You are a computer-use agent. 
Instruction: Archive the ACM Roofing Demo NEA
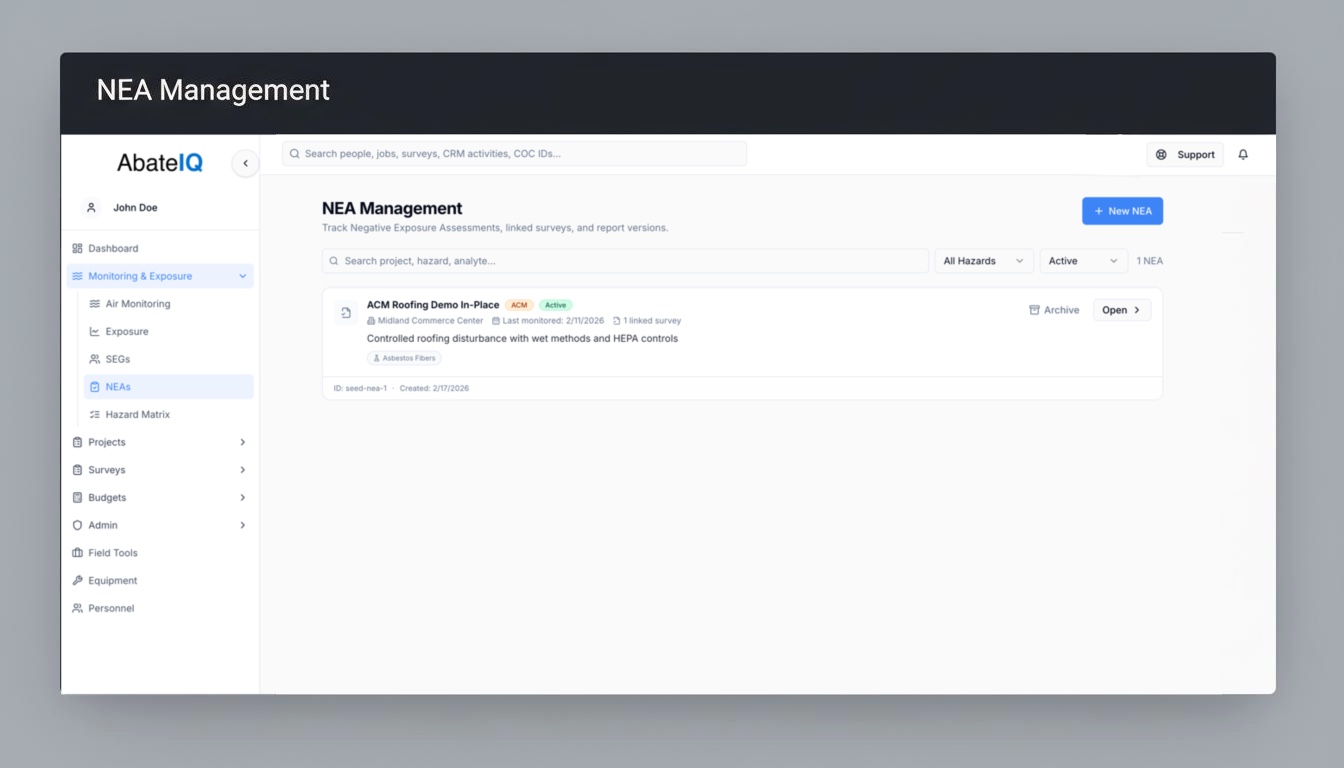pos(1054,310)
